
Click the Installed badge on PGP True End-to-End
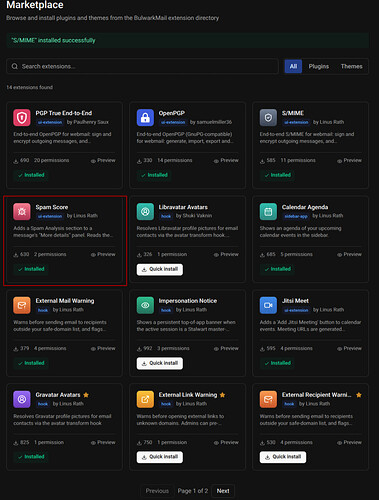point(31,175)
